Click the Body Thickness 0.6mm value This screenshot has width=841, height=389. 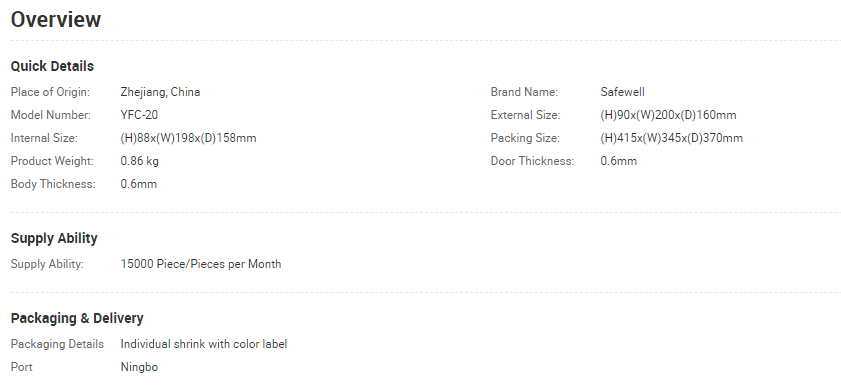139,184
